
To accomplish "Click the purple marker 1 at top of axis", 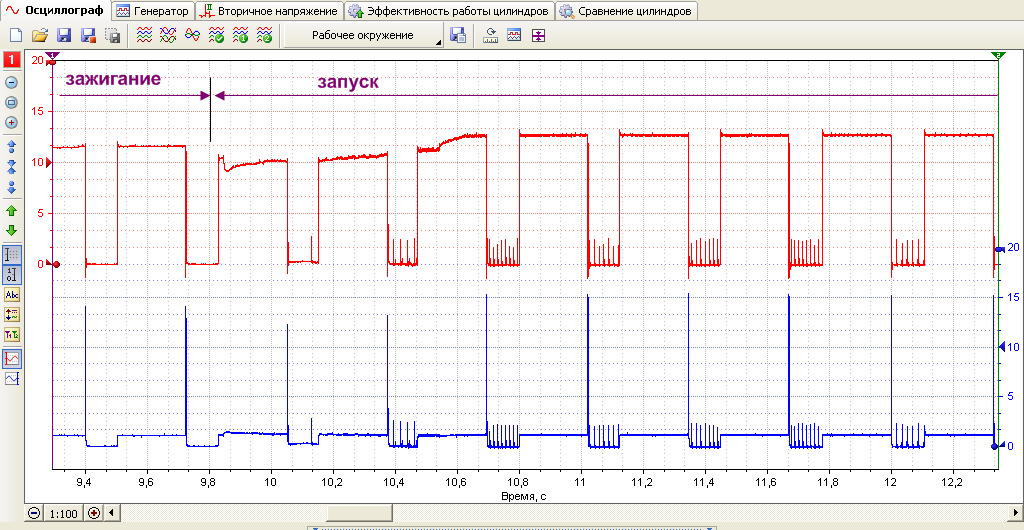I will coord(53,56).
